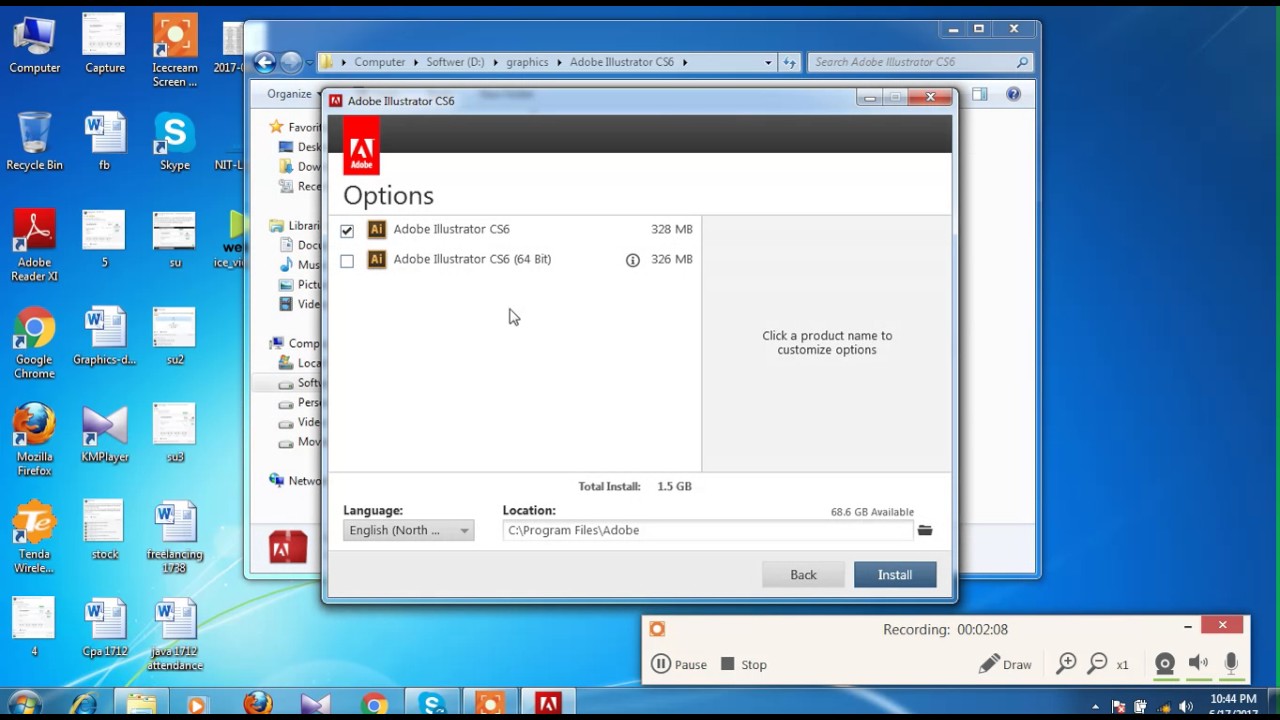Open Chrome from the taskbar
This screenshot has width=1280, height=720.
(374, 706)
